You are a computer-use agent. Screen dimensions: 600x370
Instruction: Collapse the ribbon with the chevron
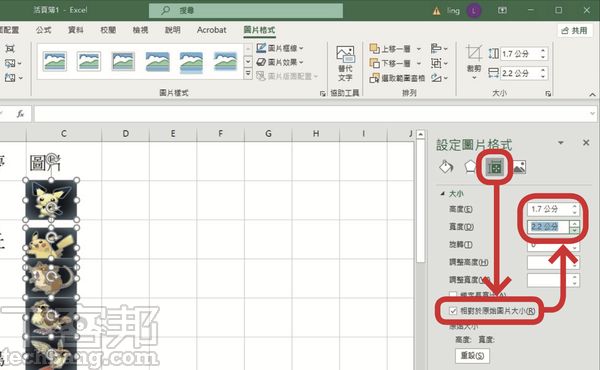592,94
